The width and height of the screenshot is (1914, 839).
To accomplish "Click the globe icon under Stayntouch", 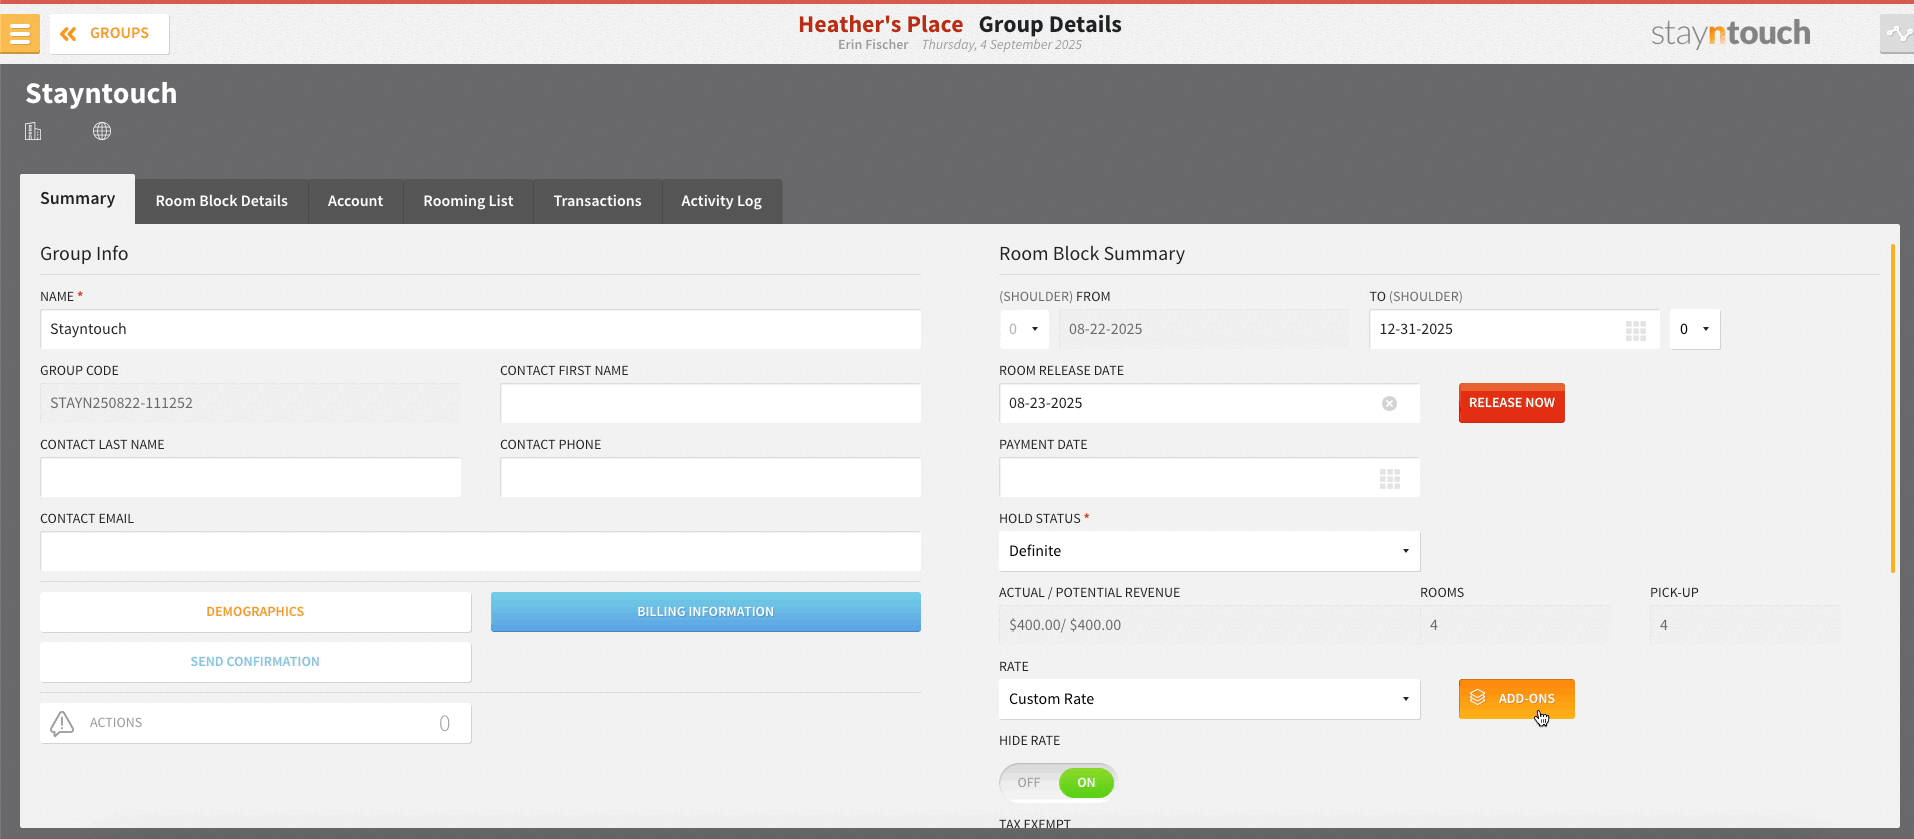I will [x=102, y=131].
